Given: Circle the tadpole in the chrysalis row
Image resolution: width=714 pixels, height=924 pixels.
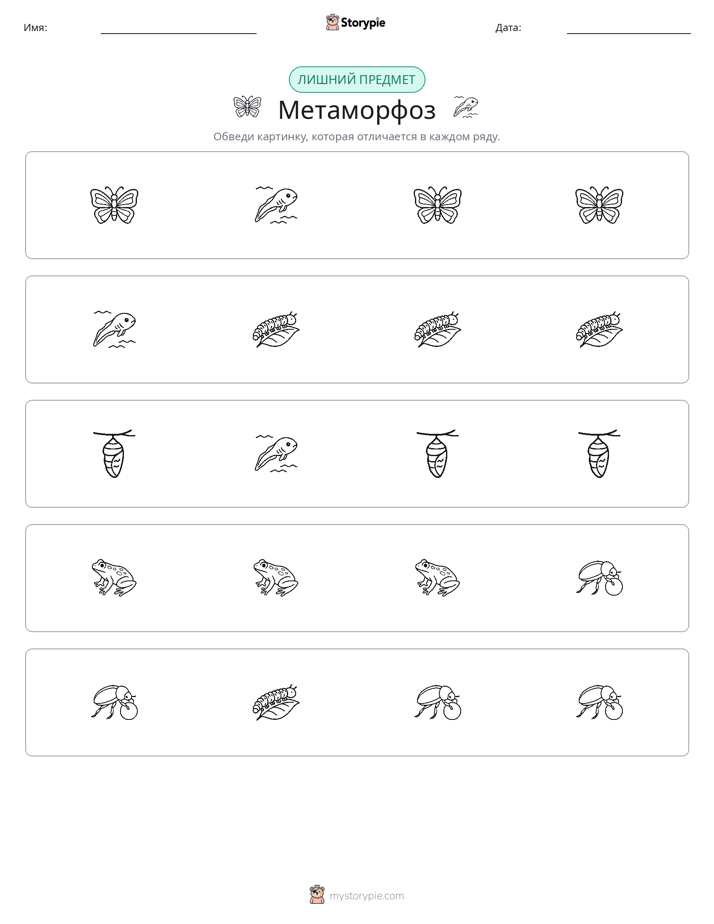Looking at the screenshot, I should [276, 454].
